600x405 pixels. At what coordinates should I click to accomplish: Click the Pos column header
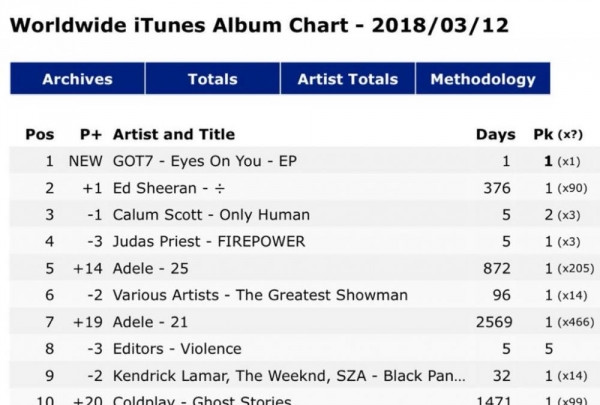click(x=40, y=134)
